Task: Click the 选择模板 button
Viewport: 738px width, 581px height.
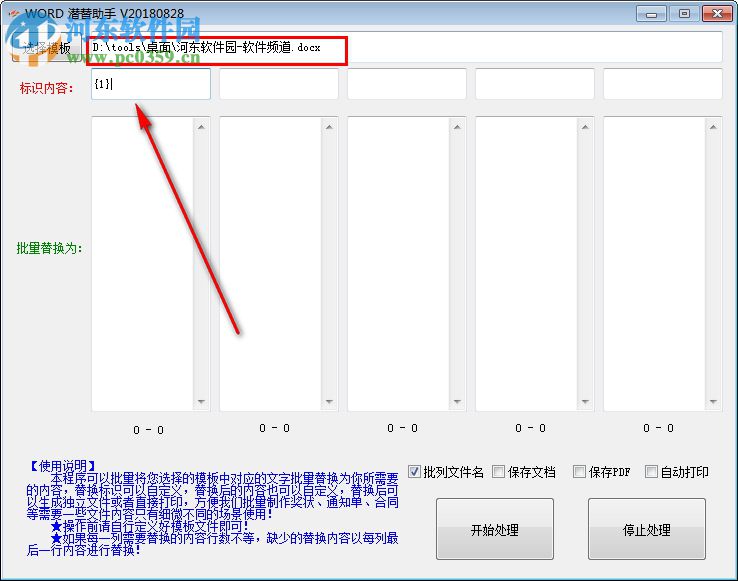Action: coord(47,48)
